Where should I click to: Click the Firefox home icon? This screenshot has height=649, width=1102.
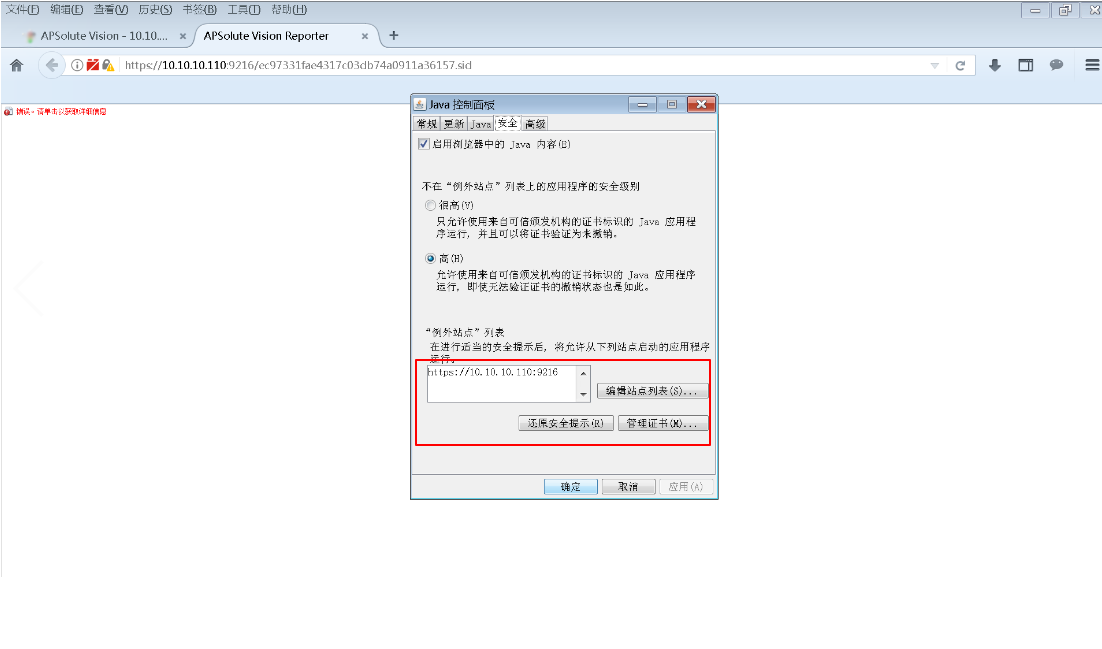pyautogui.click(x=16, y=66)
